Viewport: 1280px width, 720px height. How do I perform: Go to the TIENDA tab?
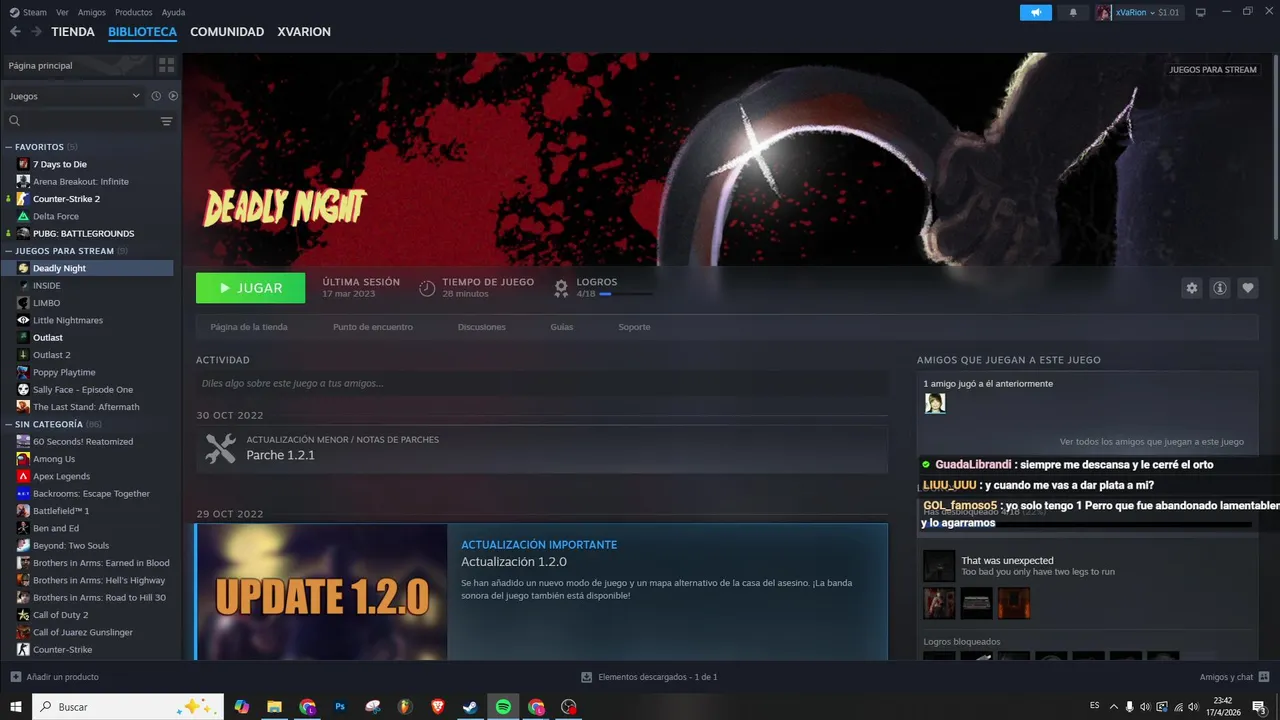[x=73, y=32]
